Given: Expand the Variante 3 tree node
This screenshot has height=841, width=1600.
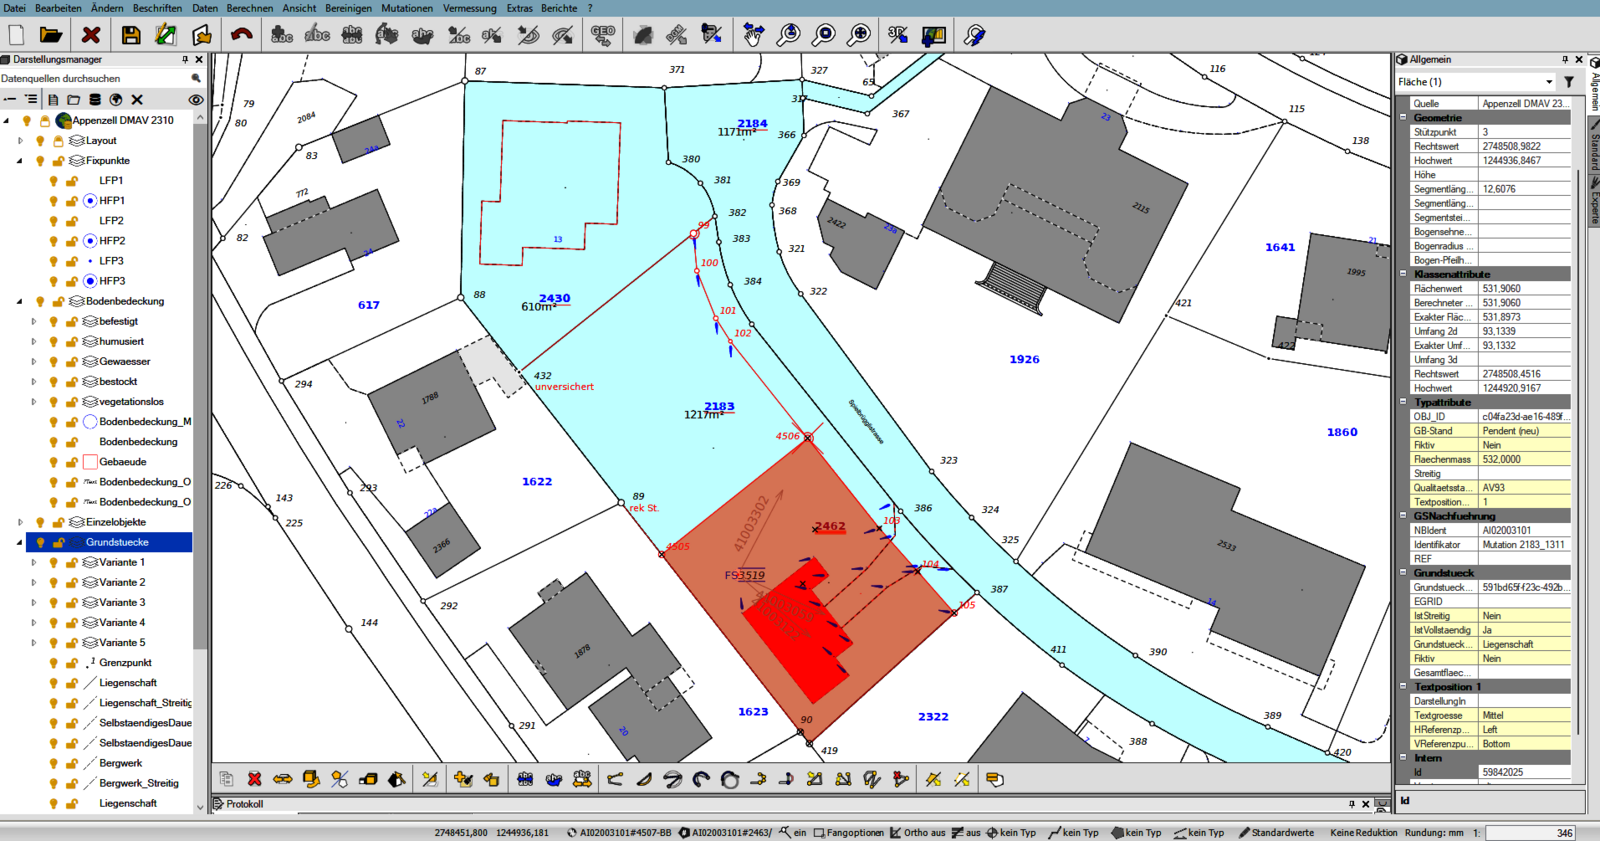Looking at the screenshot, I should tap(34, 603).
